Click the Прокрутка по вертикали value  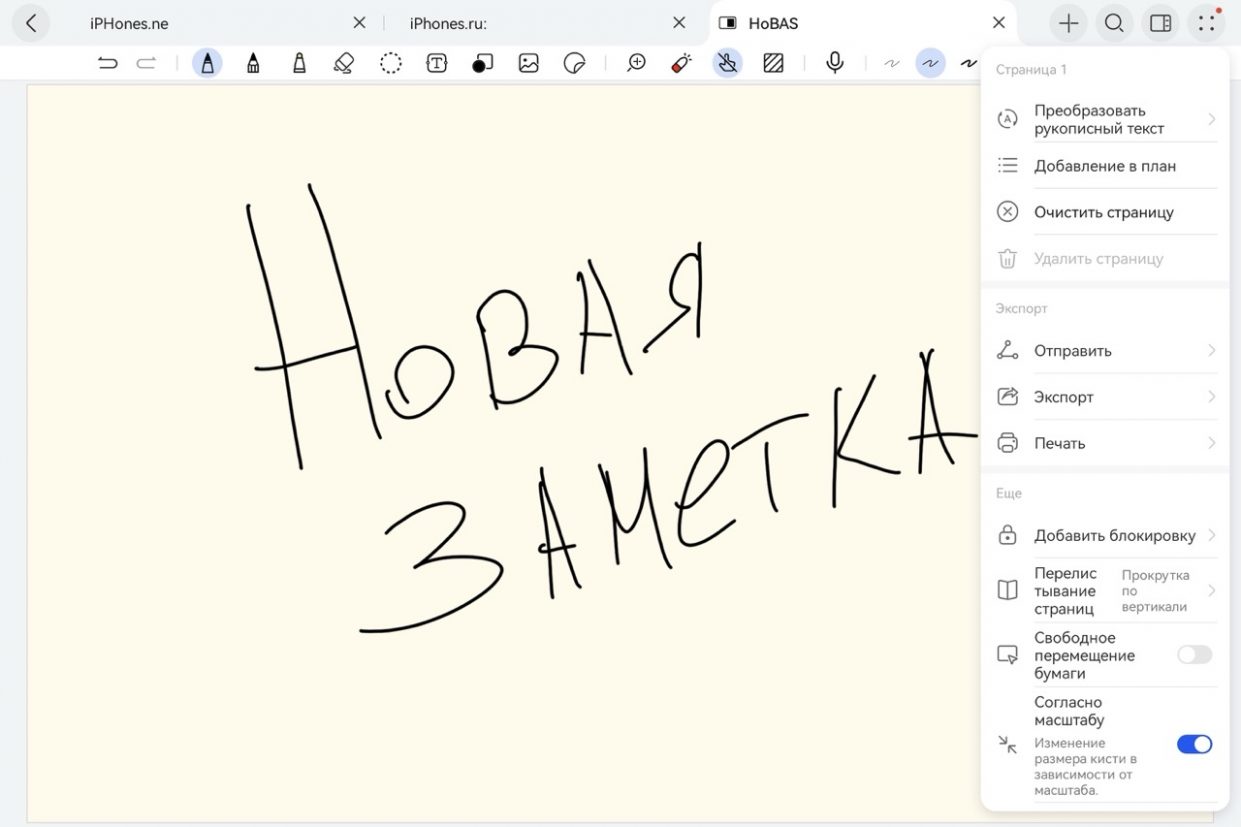coord(1155,591)
